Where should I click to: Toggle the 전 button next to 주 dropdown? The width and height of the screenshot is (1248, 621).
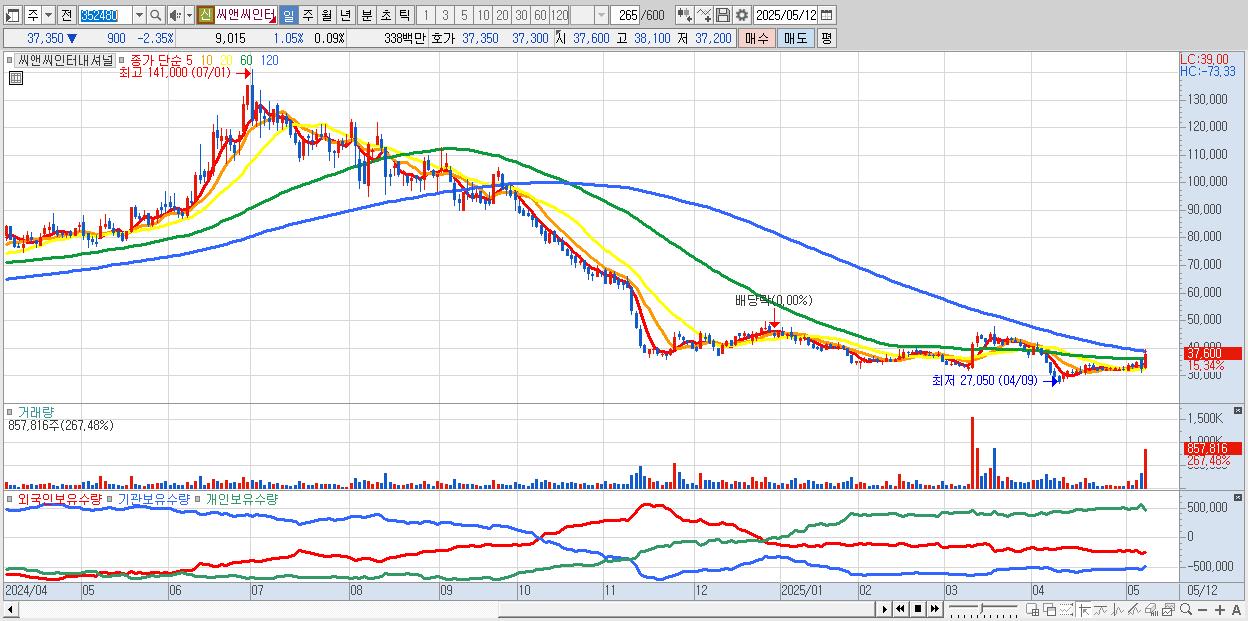(x=66, y=15)
